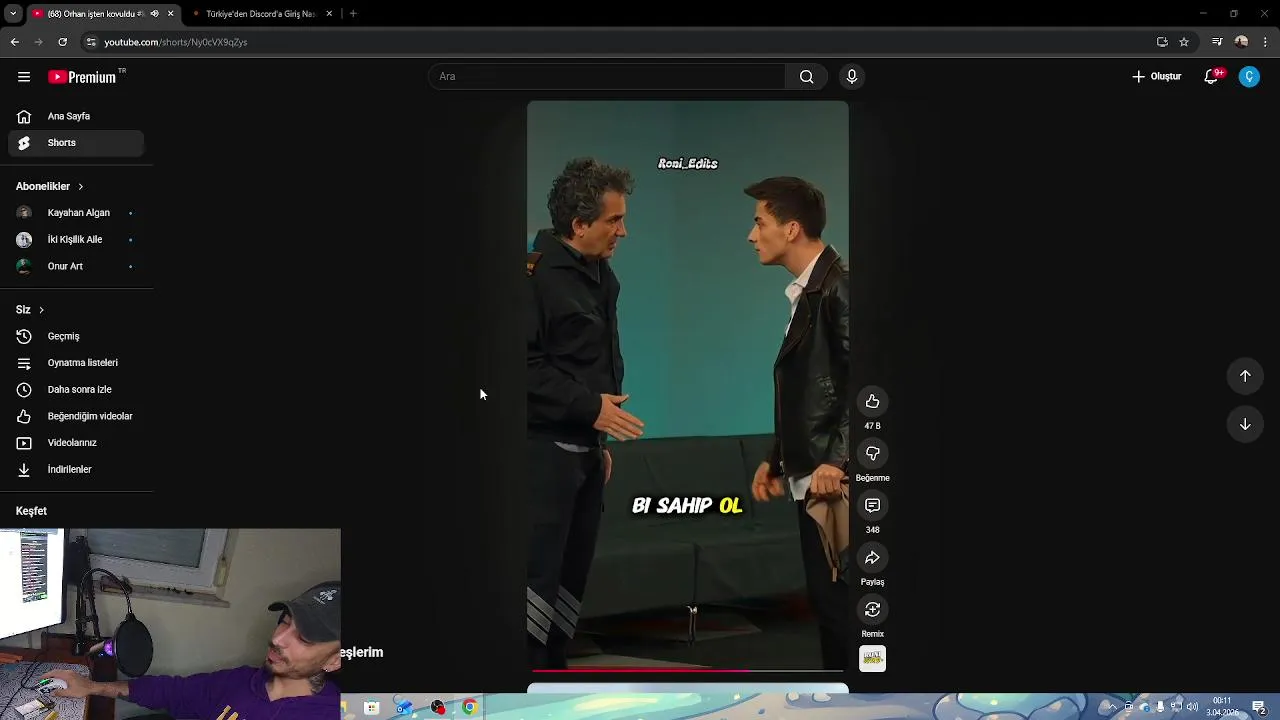Click the Oluştur create button

[1157, 77]
